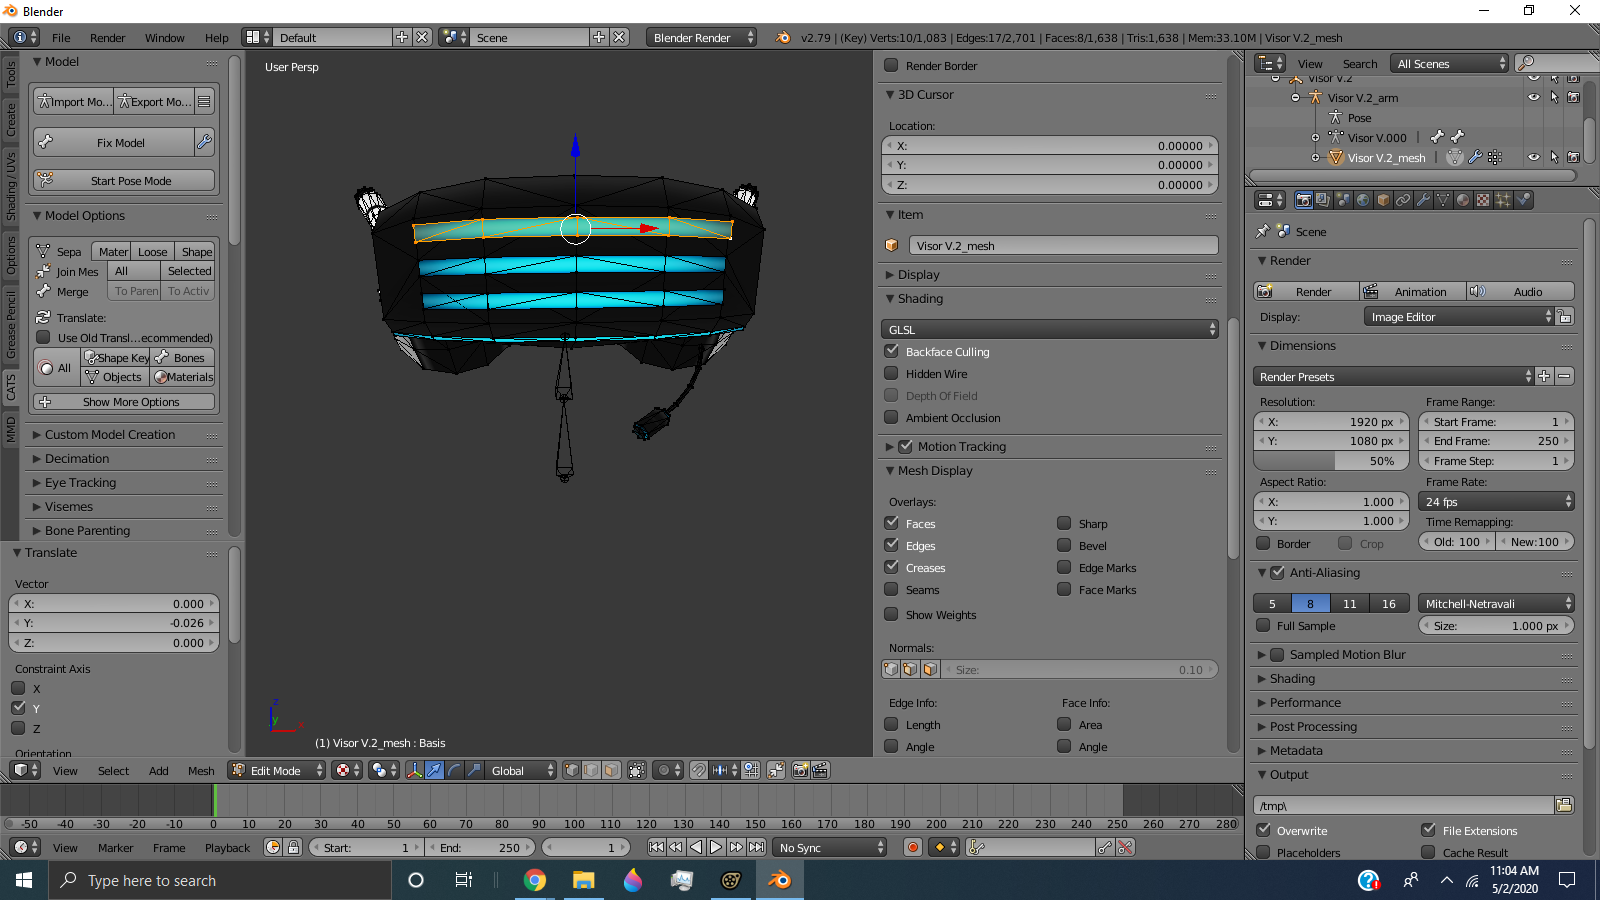Image resolution: width=1600 pixels, height=900 pixels.
Task: Enable the translate manipulator arrow icon
Action: click(434, 770)
